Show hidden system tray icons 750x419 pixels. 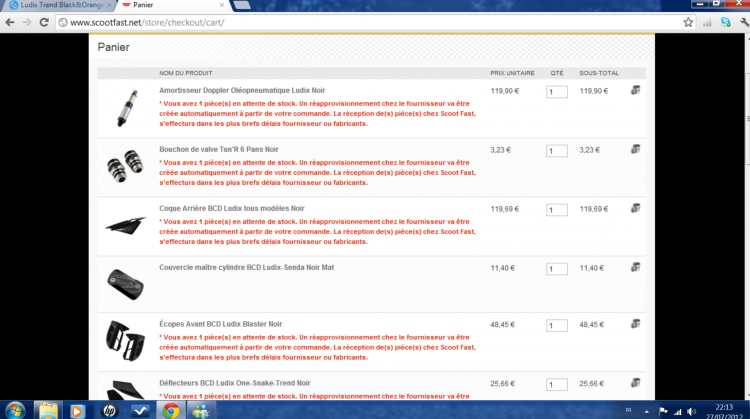[647, 412]
